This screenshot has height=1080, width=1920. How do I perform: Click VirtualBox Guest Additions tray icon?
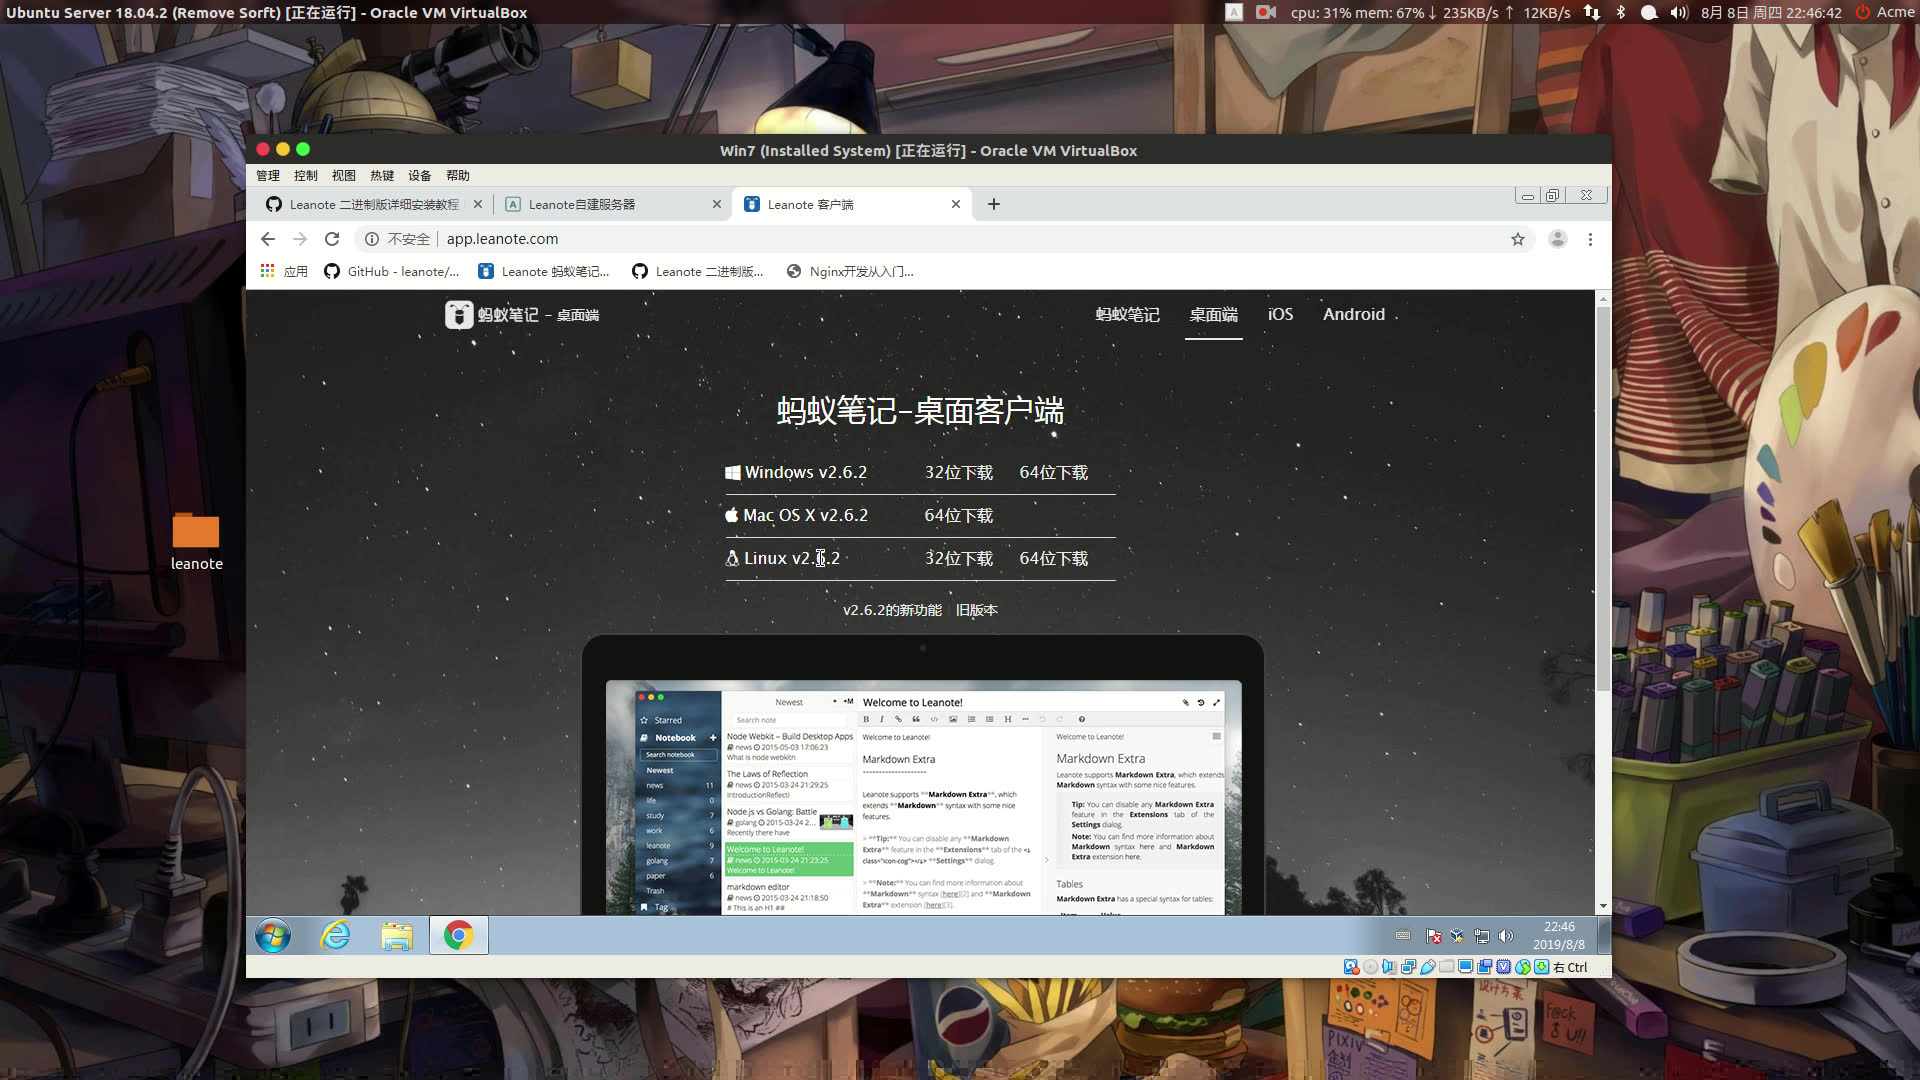click(x=1457, y=936)
